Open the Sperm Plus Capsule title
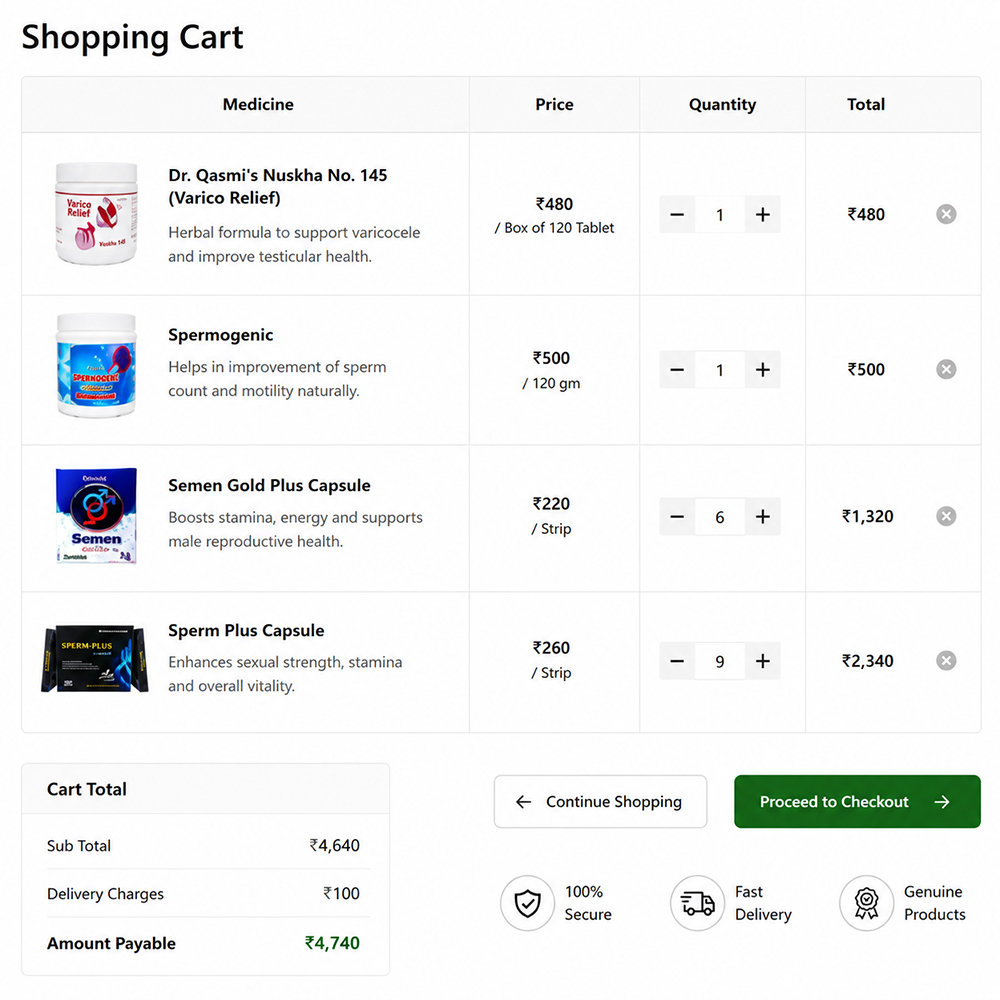This screenshot has width=1000, height=1000. click(x=246, y=630)
